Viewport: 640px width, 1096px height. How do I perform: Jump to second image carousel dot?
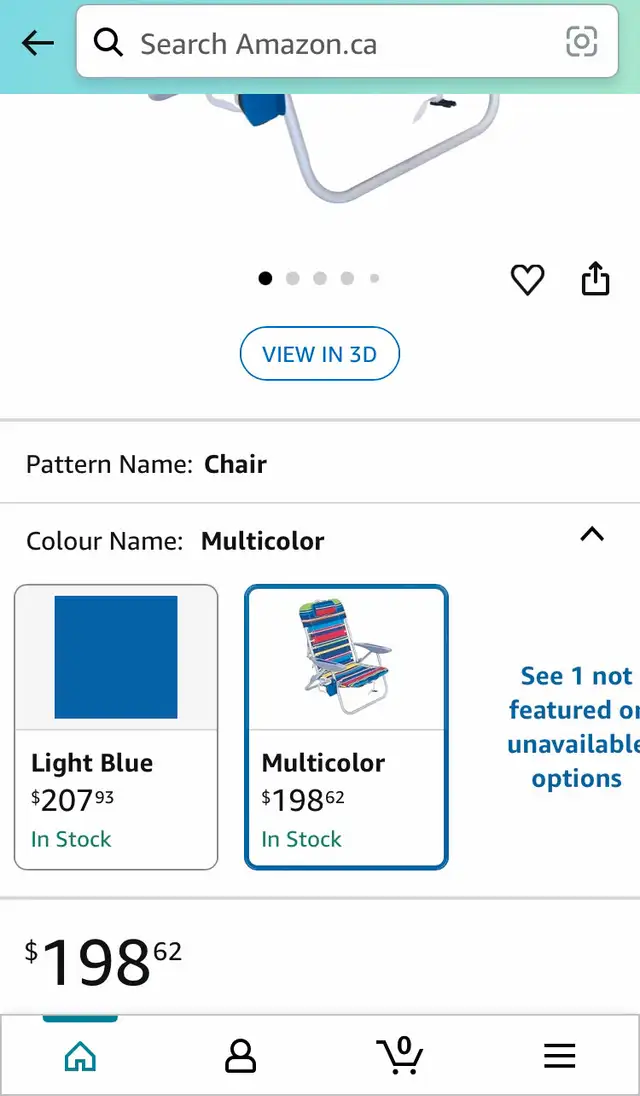point(293,279)
